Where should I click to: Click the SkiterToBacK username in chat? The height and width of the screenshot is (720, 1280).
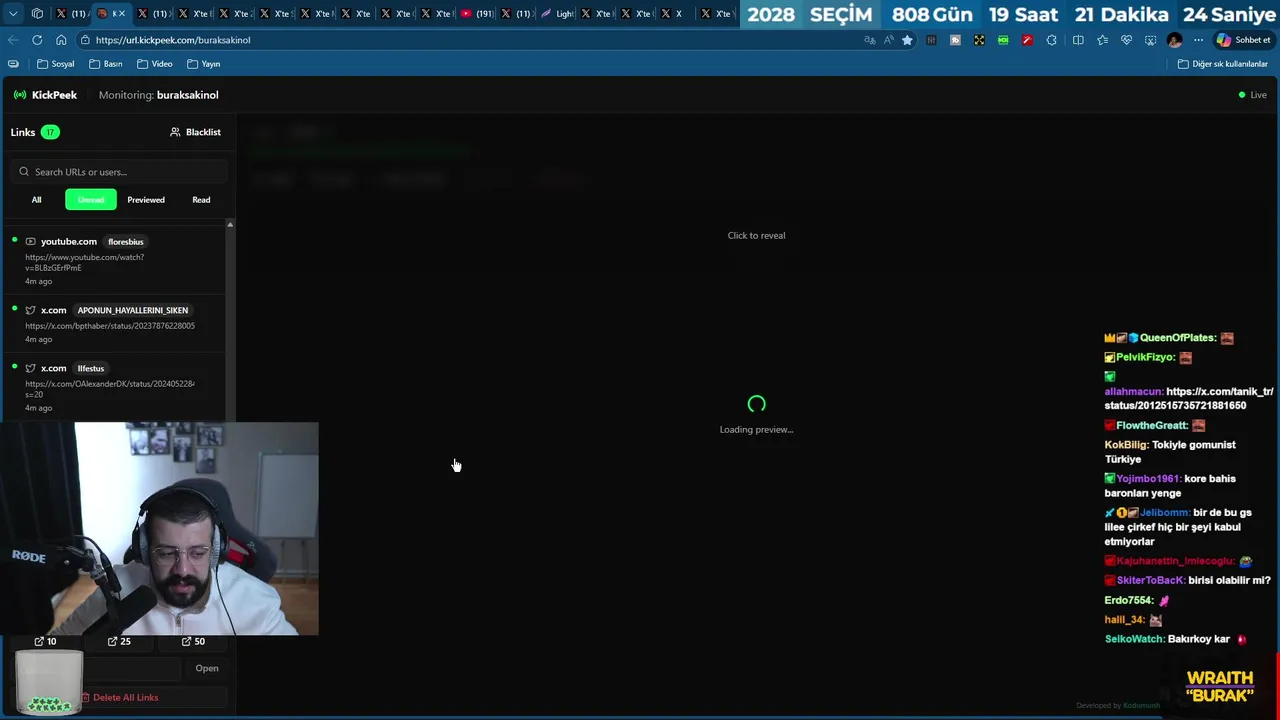pos(1151,581)
